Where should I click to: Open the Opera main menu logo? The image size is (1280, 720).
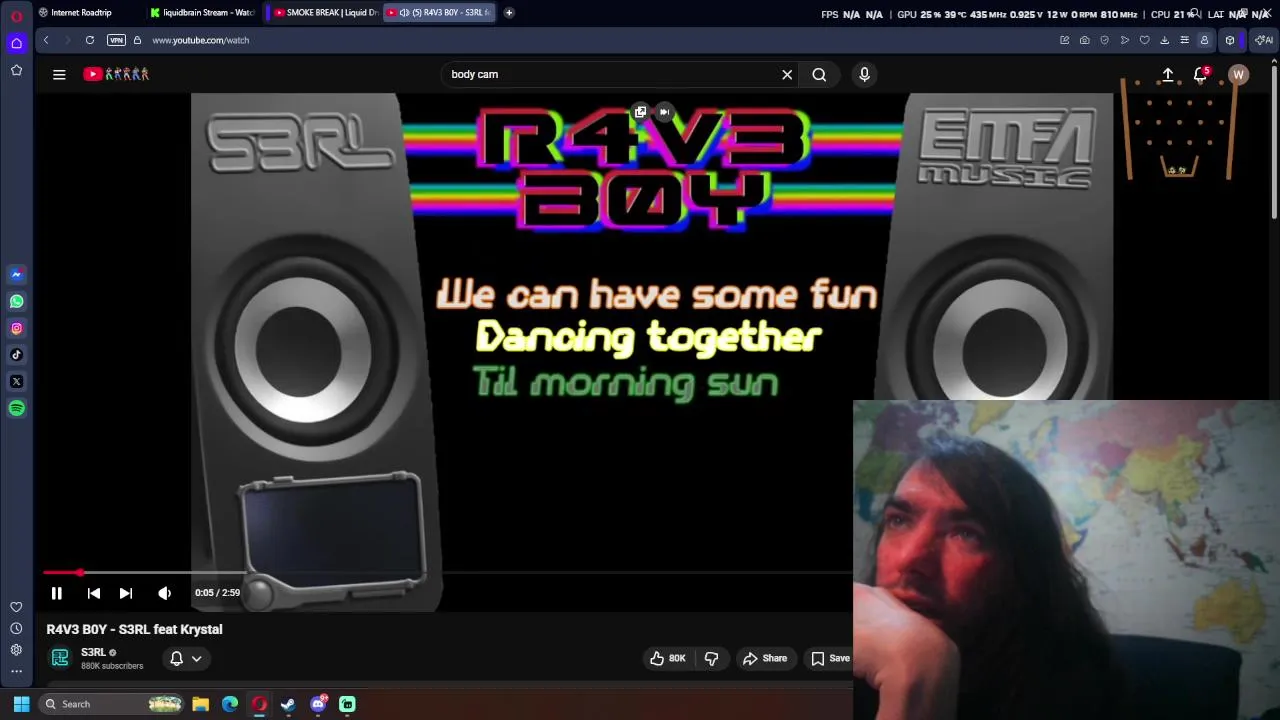(16, 15)
